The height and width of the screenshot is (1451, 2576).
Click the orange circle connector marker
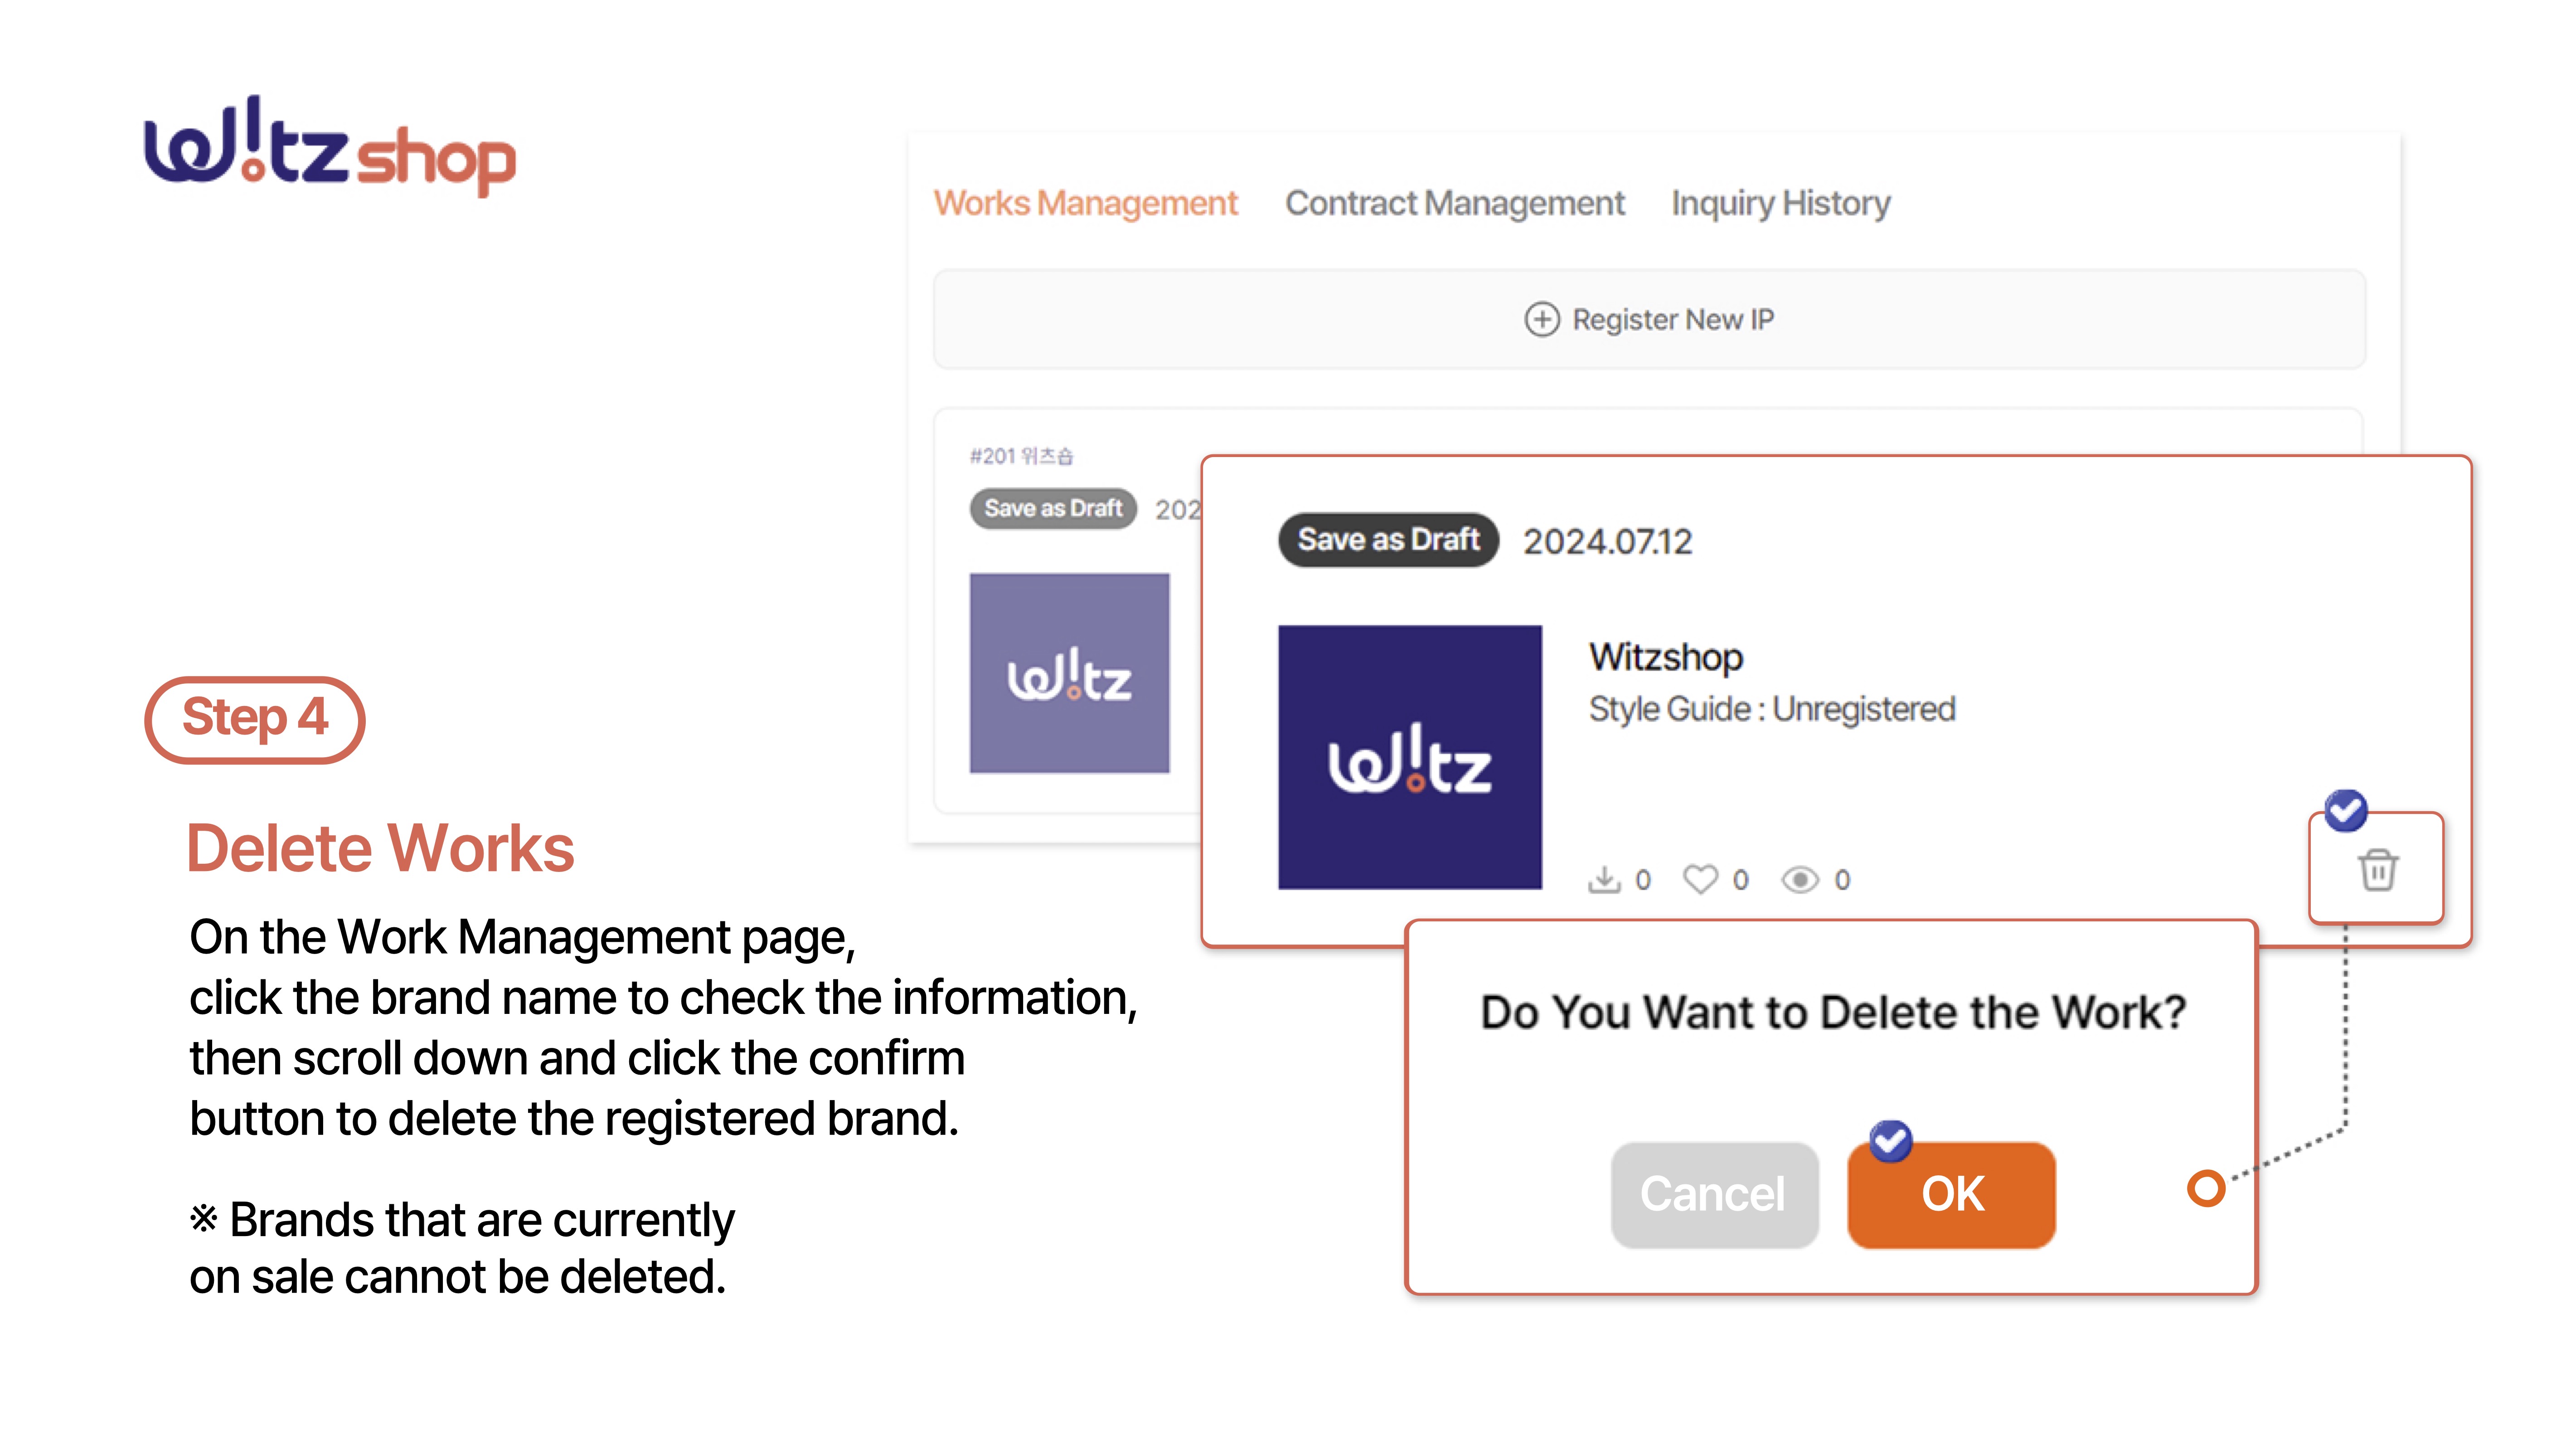click(2205, 1188)
